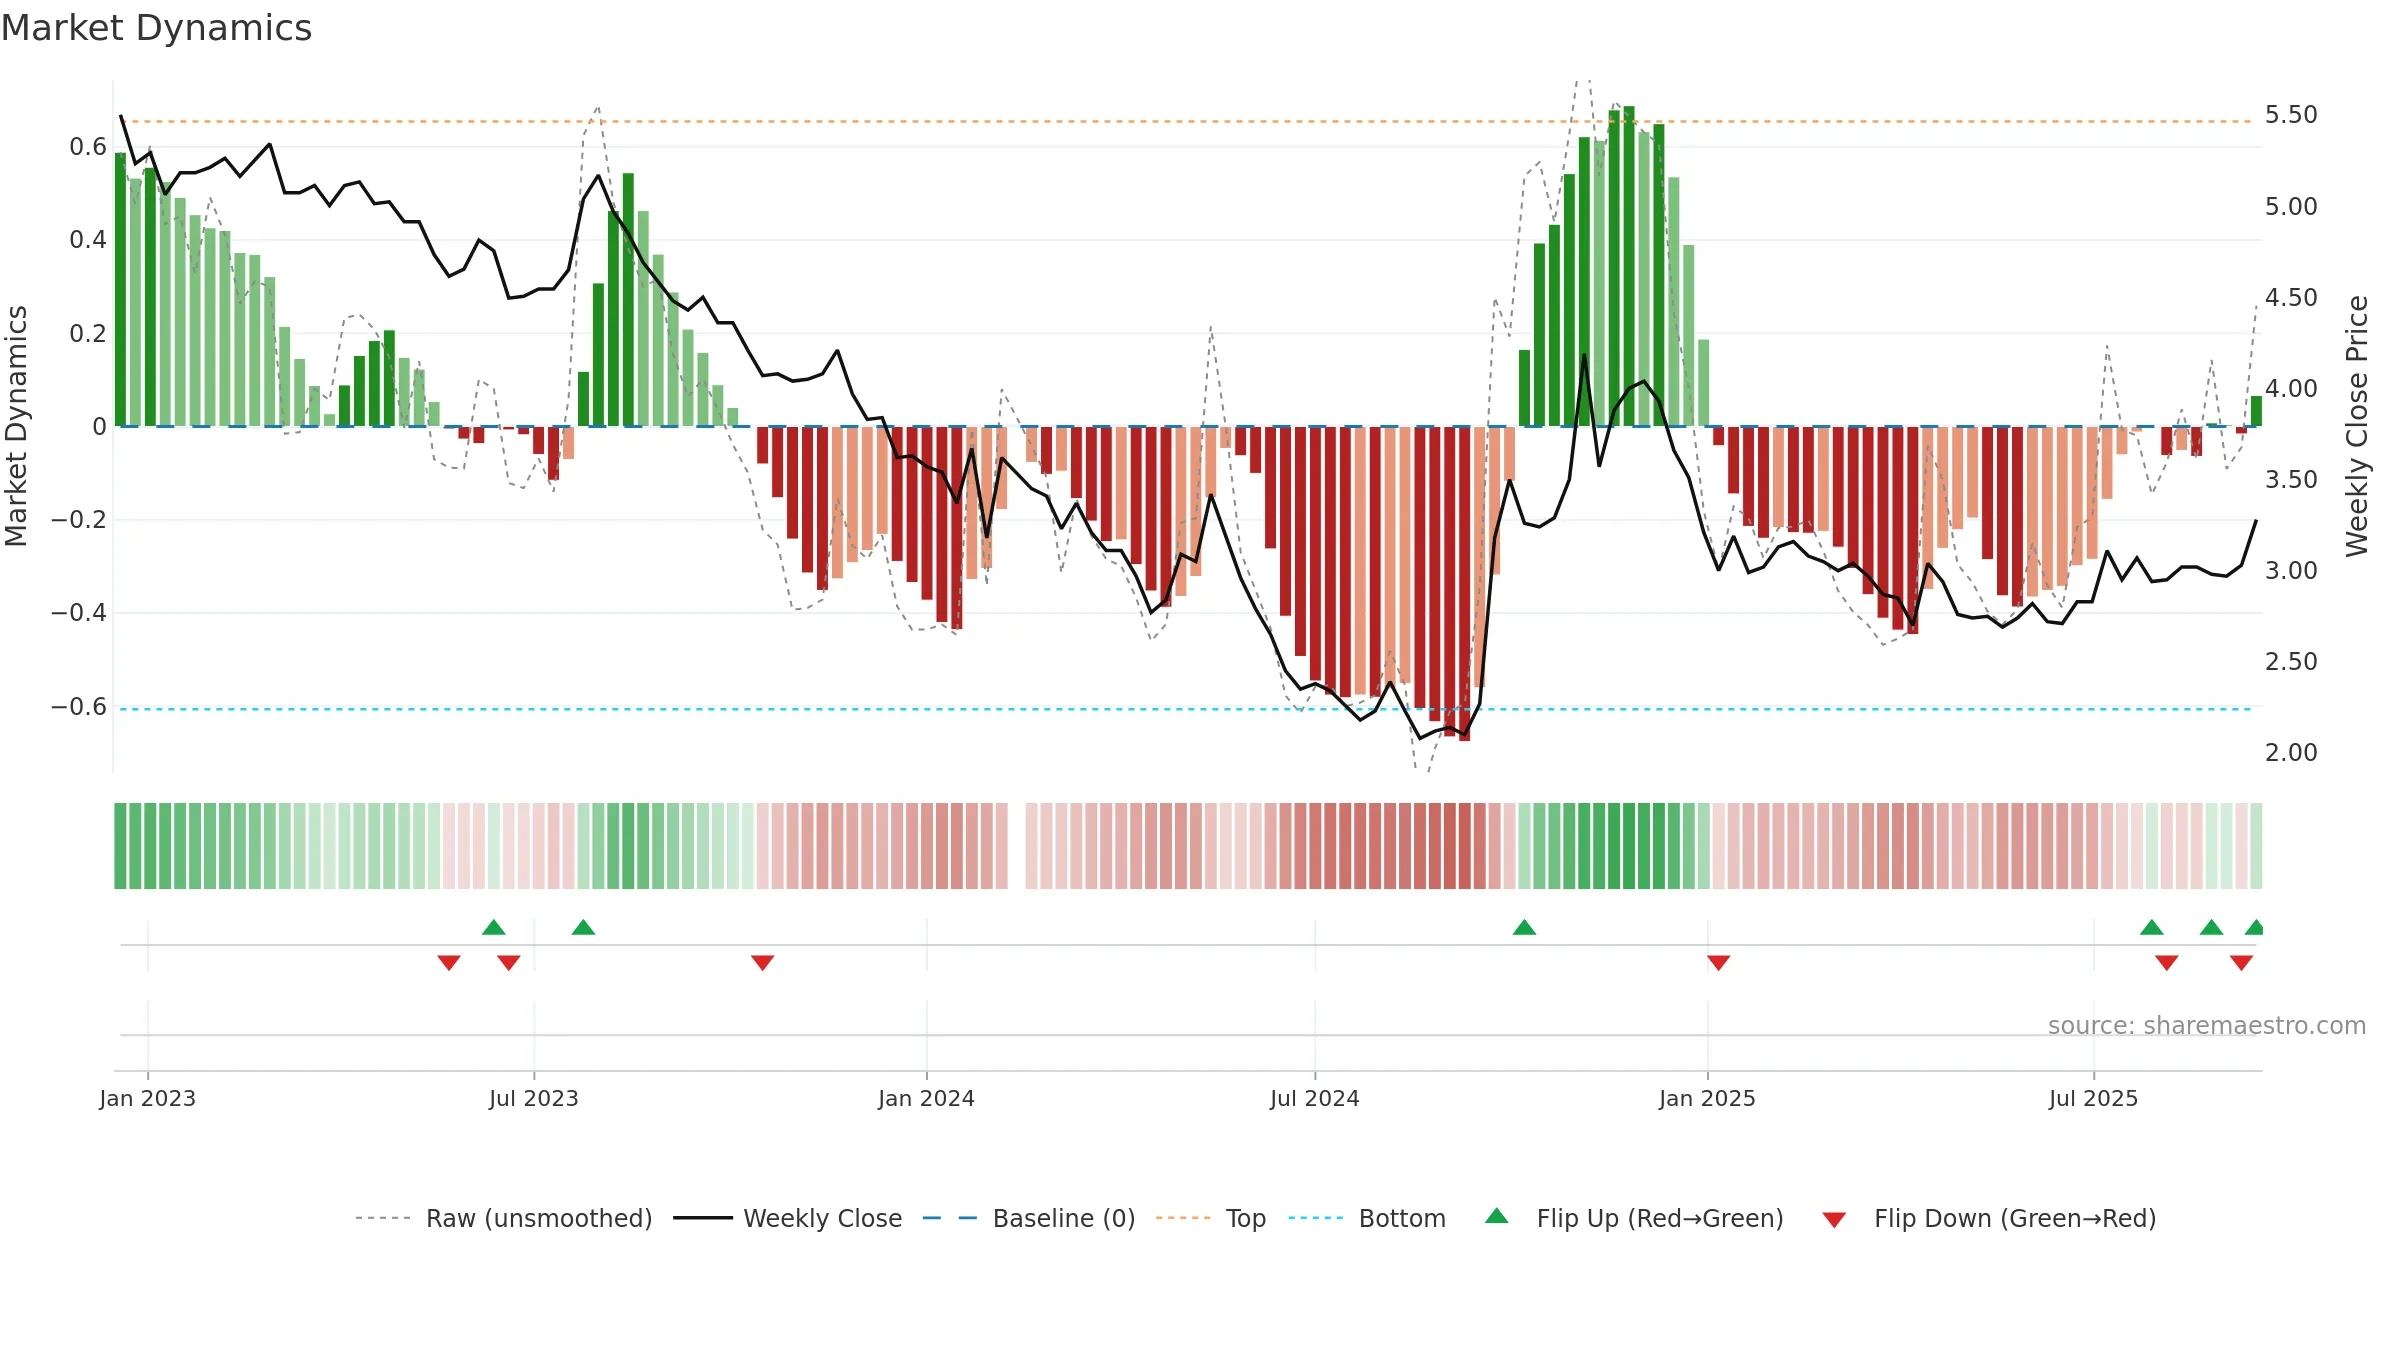Screen dimensions: 2400x1350
Task: Click the 4.00 price axis tick
Action: (x=2291, y=388)
